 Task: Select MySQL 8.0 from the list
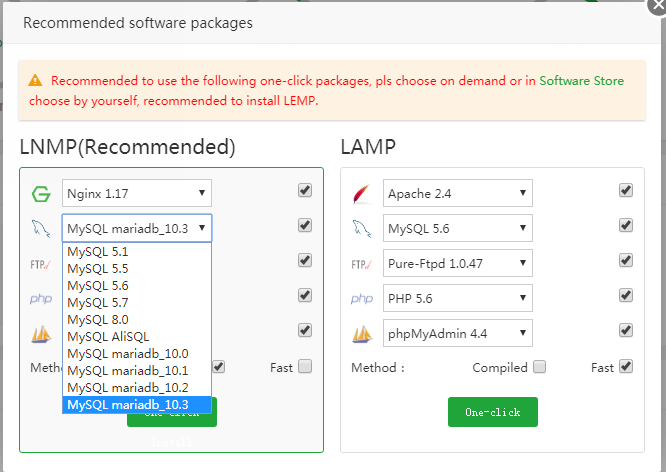[x=97, y=320]
